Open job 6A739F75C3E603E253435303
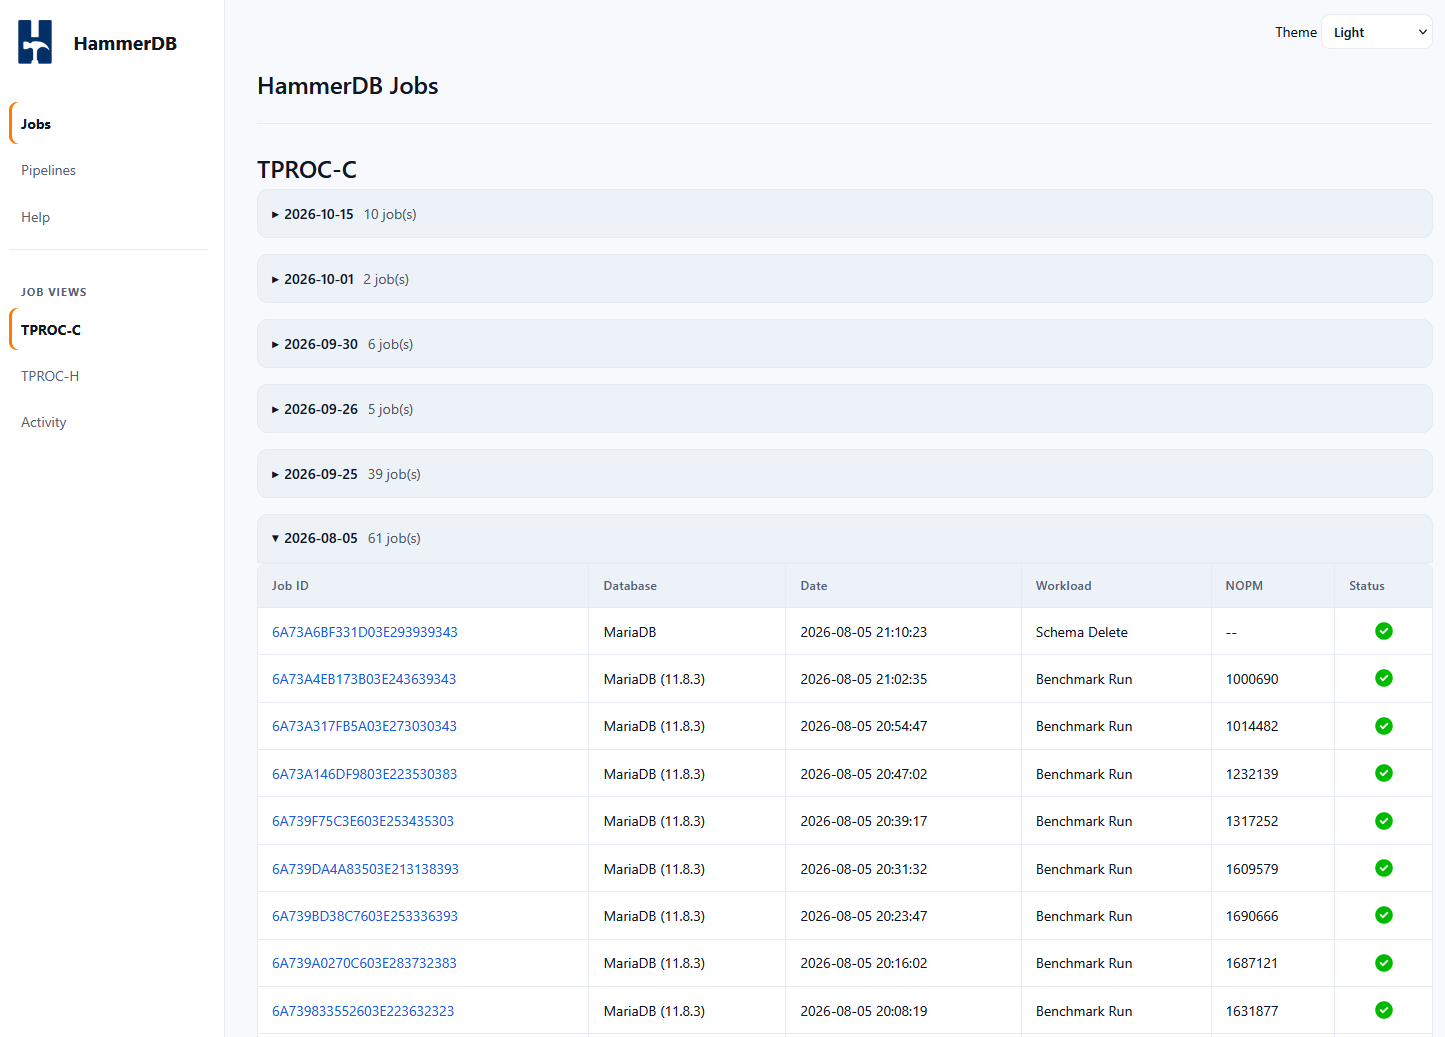Image resolution: width=1445 pixels, height=1037 pixels. click(363, 821)
